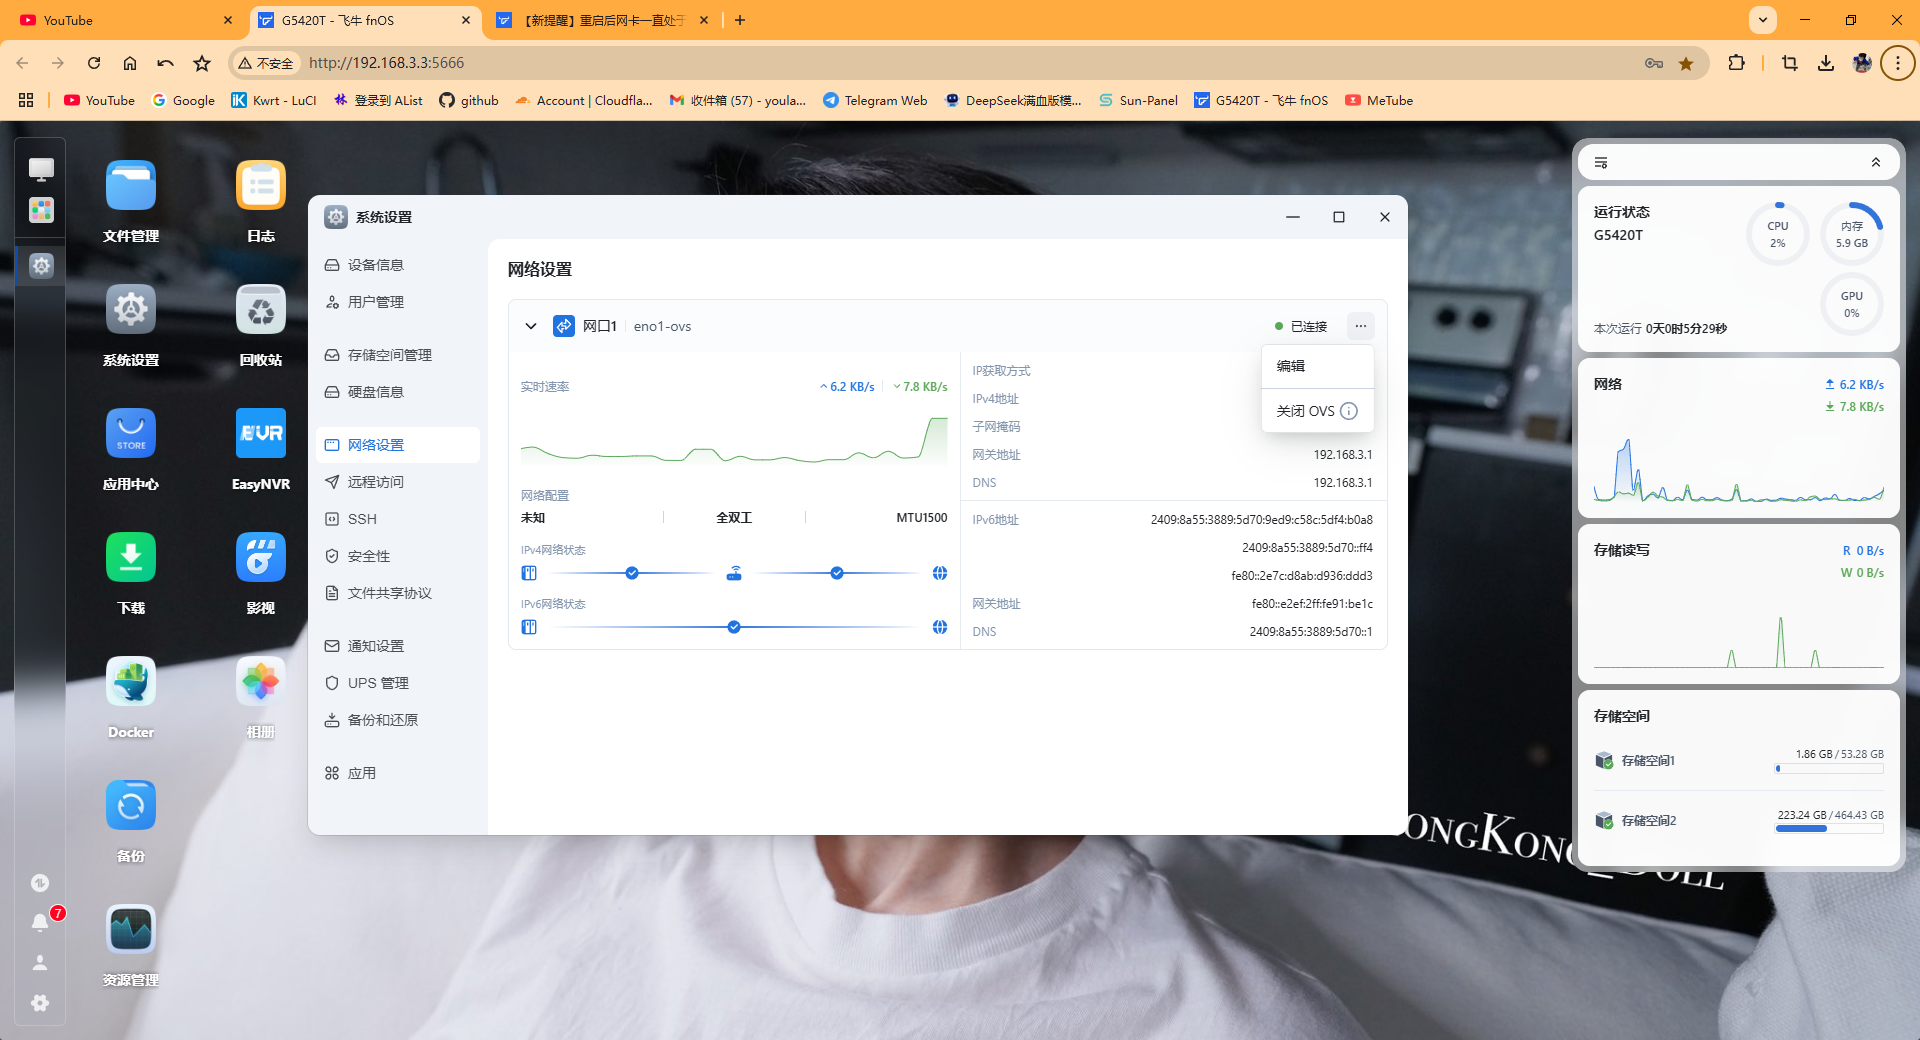Open the github bookmark
The image size is (1920, 1040).
(469, 100)
